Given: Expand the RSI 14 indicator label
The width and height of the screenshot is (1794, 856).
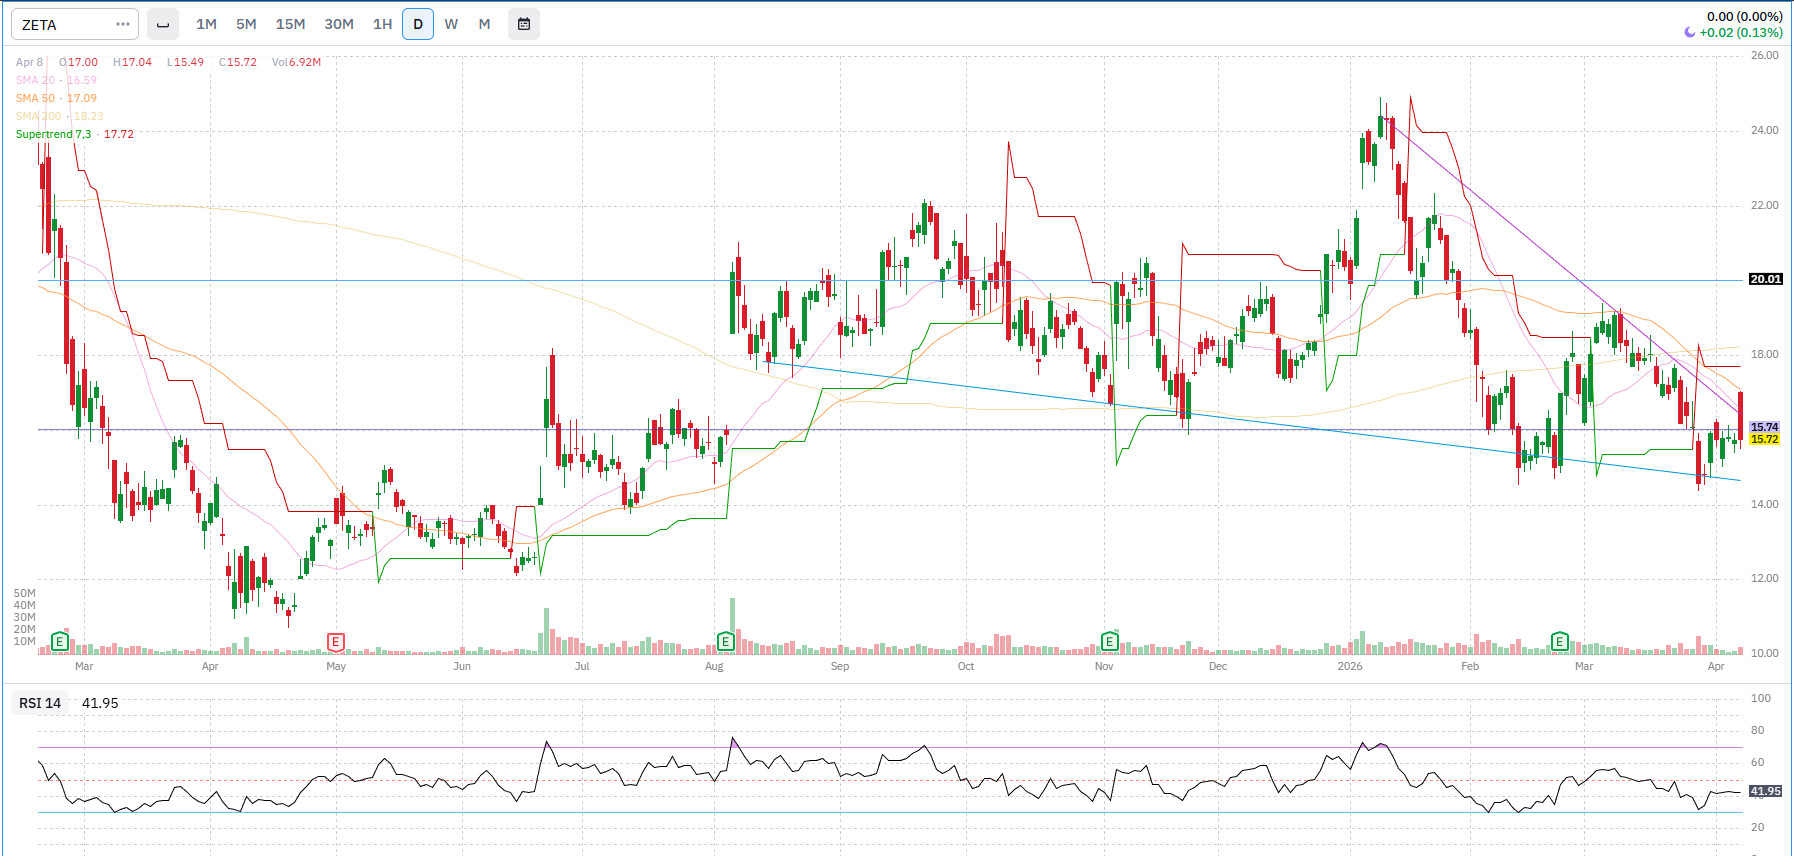Looking at the screenshot, I should click(40, 703).
